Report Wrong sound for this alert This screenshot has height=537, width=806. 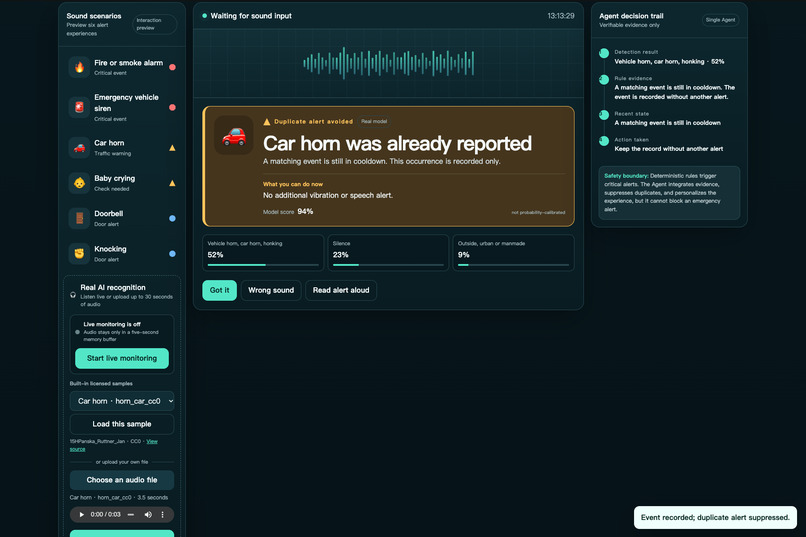pyautogui.click(x=271, y=290)
